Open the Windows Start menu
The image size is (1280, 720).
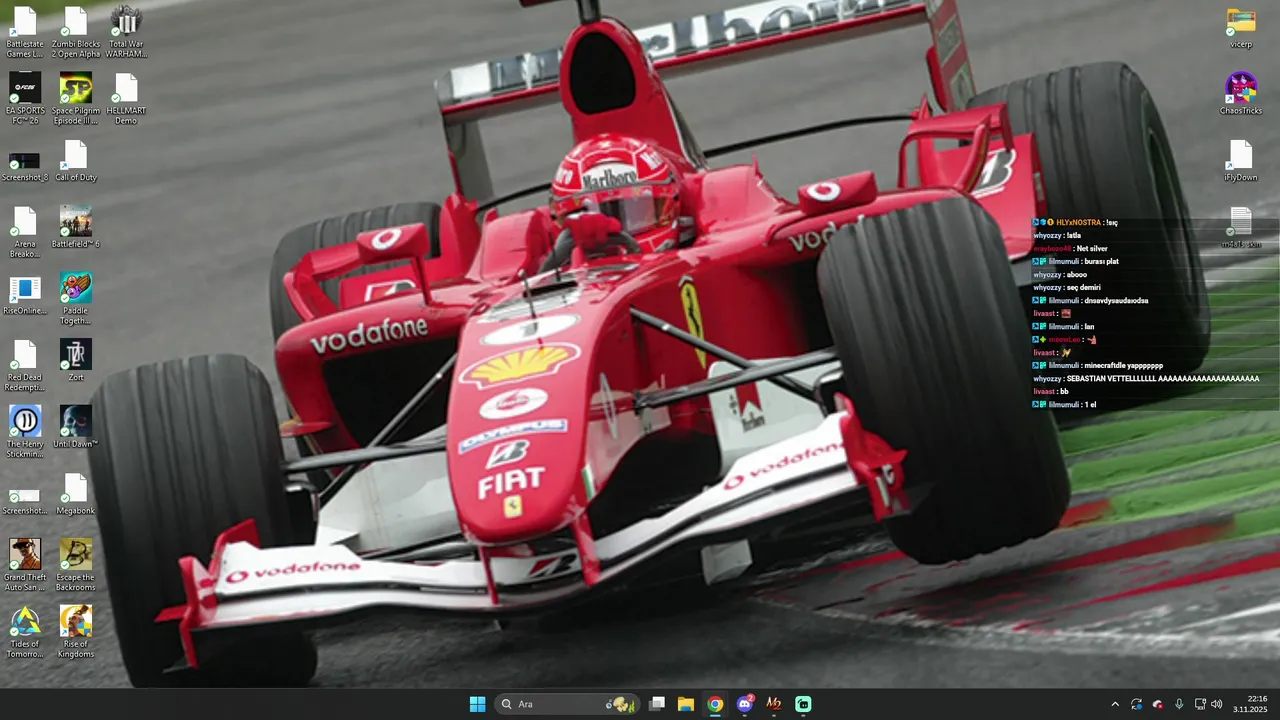point(477,704)
